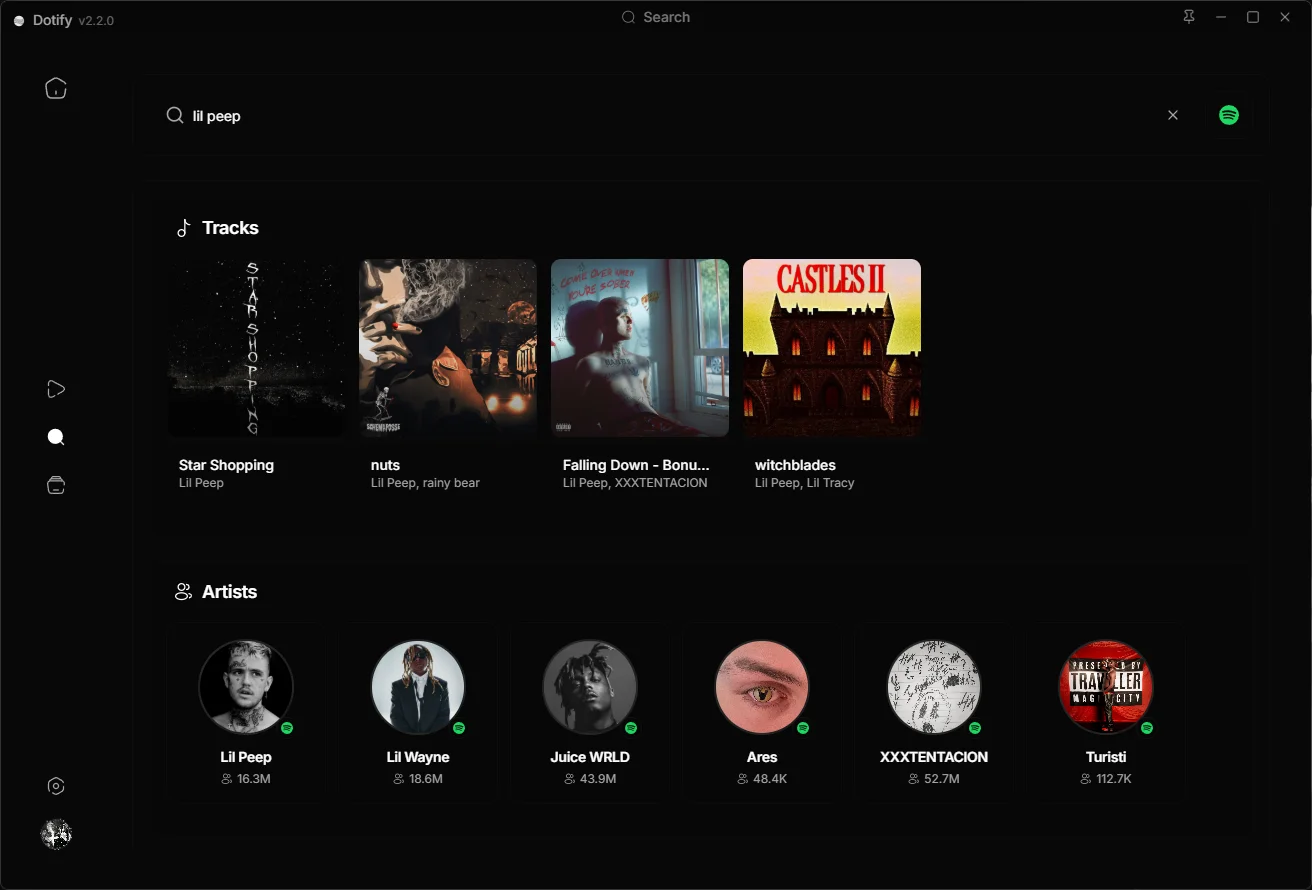Click the Spotify source icon beside search field
The height and width of the screenshot is (890, 1312).
[x=1229, y=115]
